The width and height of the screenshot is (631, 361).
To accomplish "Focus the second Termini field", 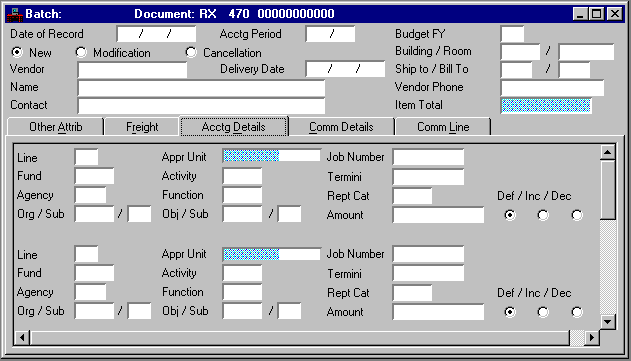I will [428, 274].
